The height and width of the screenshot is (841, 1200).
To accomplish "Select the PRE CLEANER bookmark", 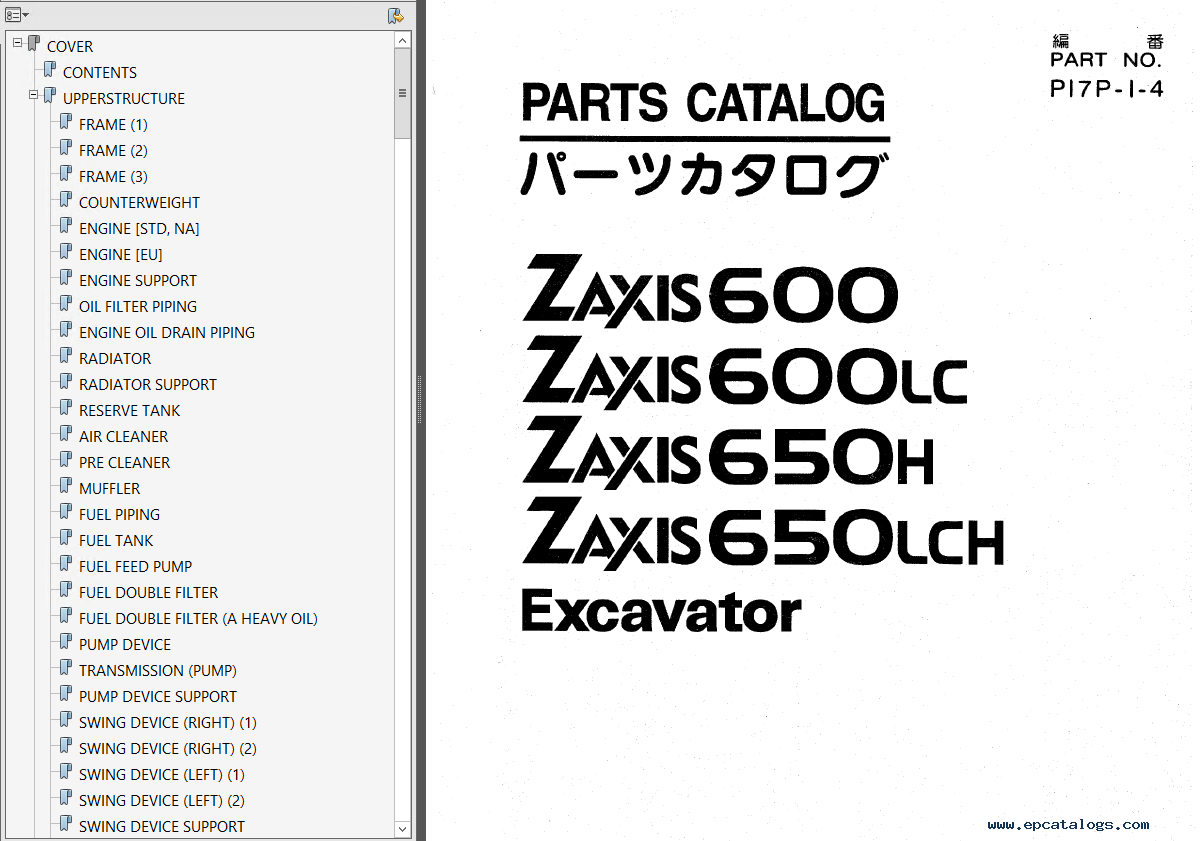I will point(124,463).
